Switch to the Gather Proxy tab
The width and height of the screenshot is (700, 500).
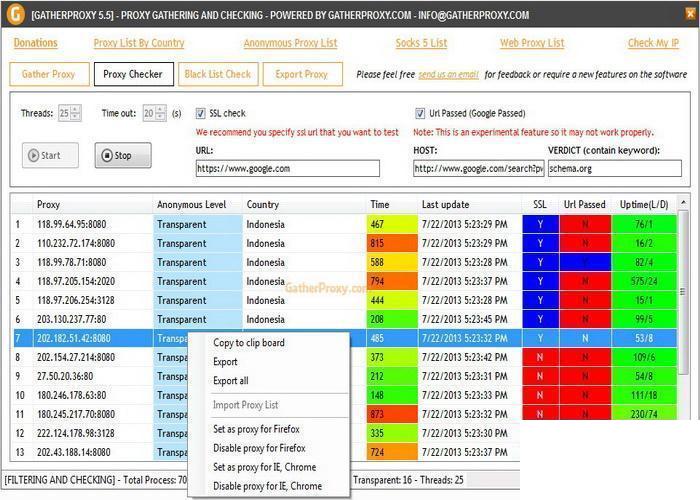pyautogui.click(x=49, y=74)
